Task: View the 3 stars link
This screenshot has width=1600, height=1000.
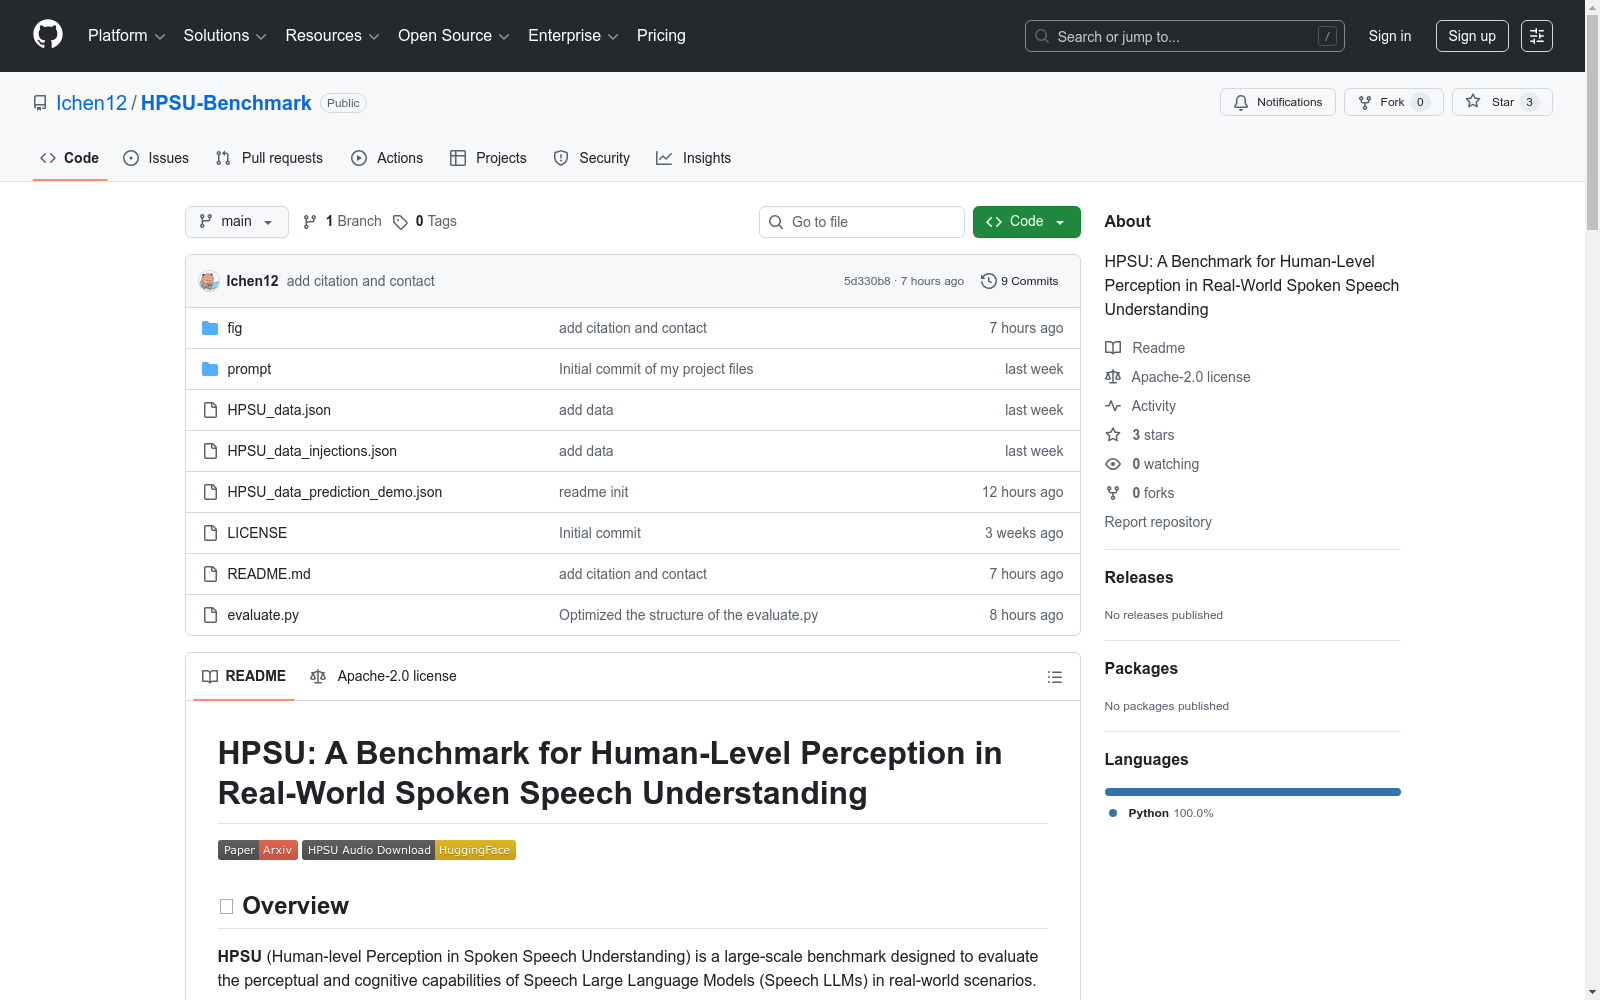Action: pyautogui.click(x=1141, y=435)
